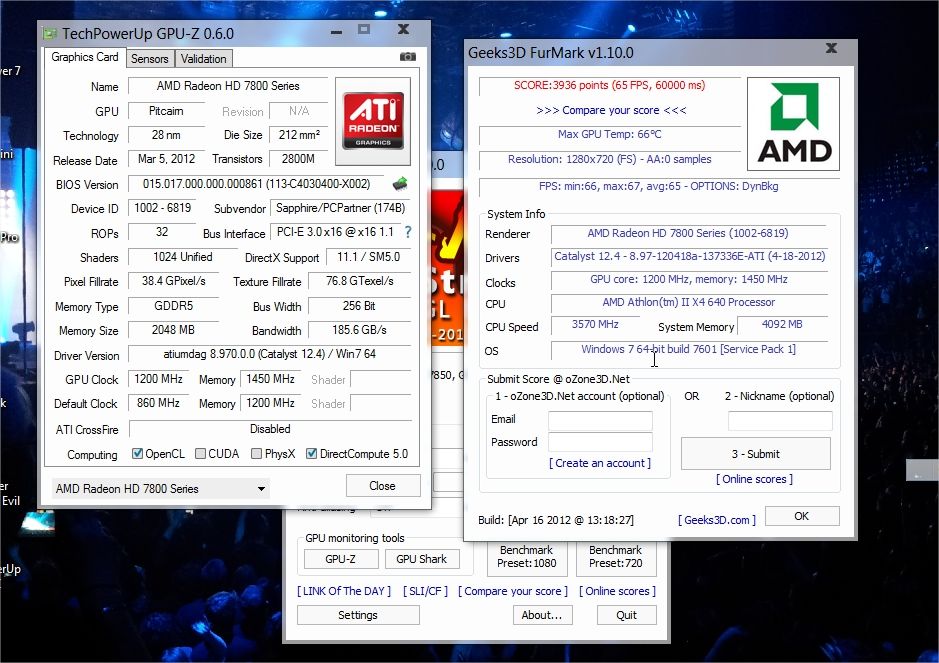Screen dimensions: 939x663
Task: Click the Driver Version value field
Action: click(269, 354)
